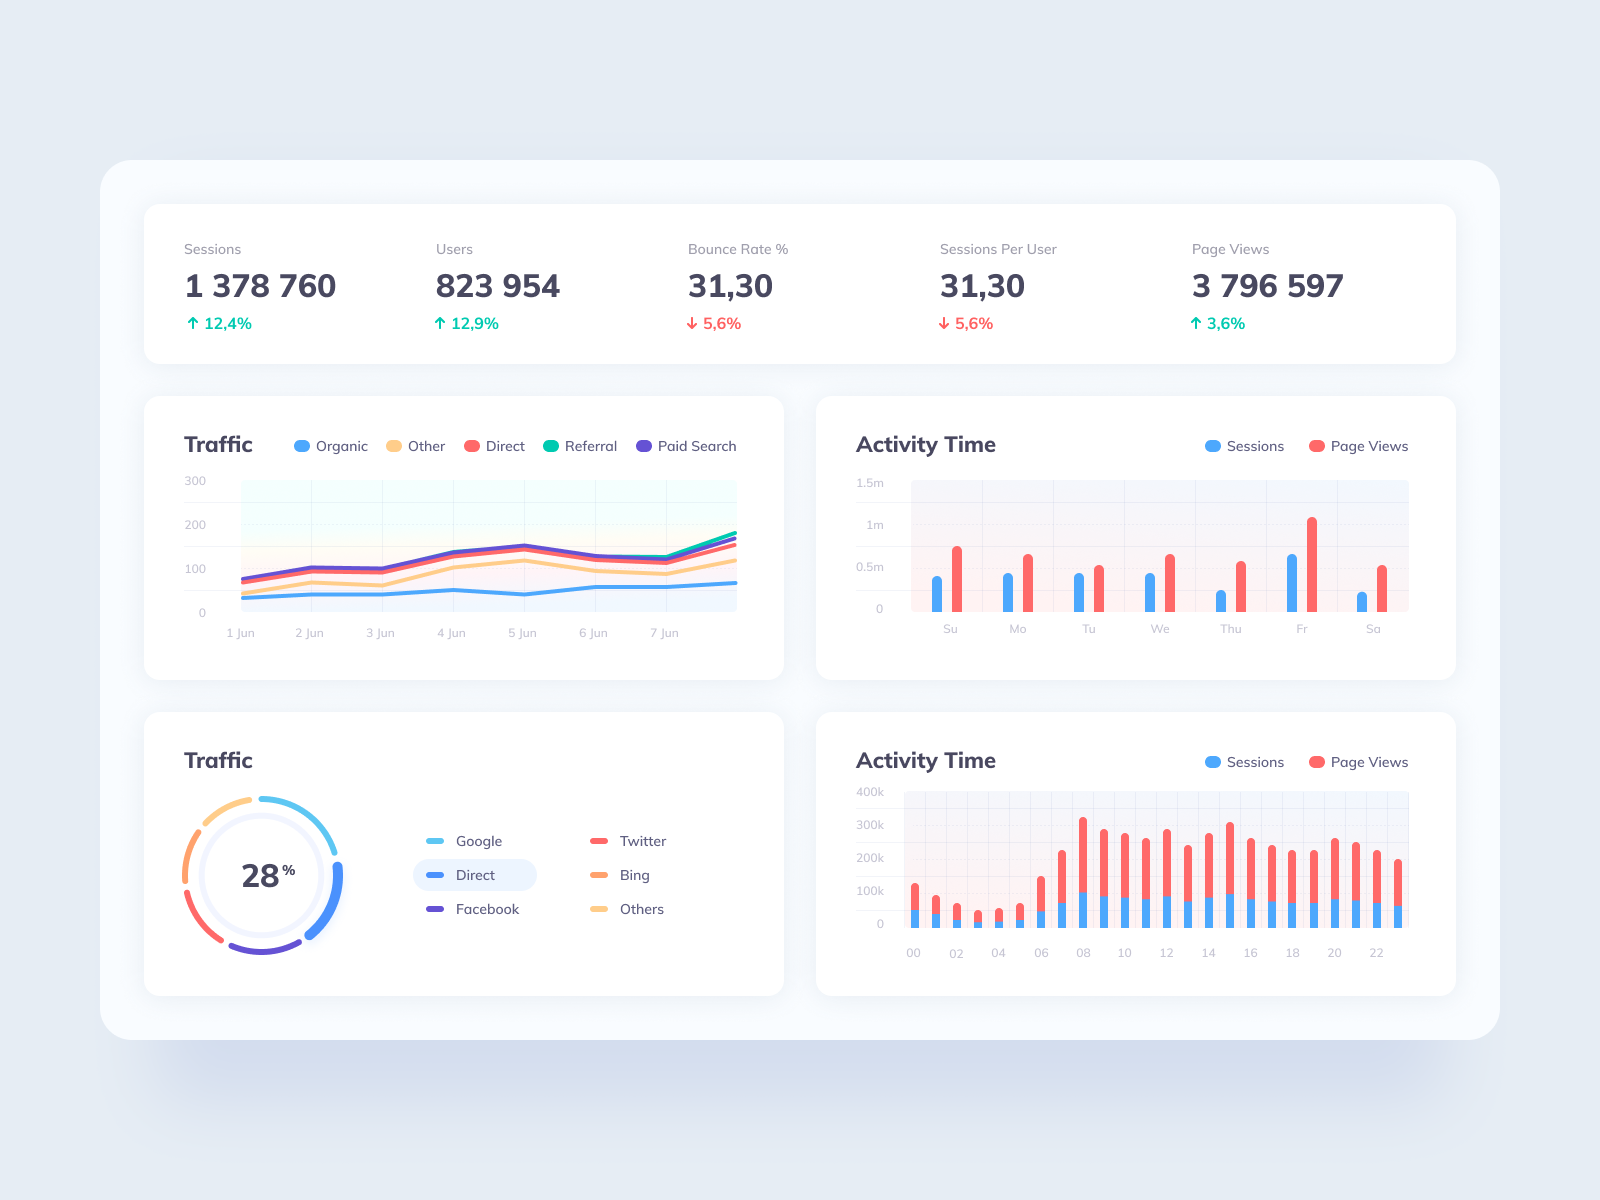Toggle the Direct series in Traffic chart

[470, 446]
